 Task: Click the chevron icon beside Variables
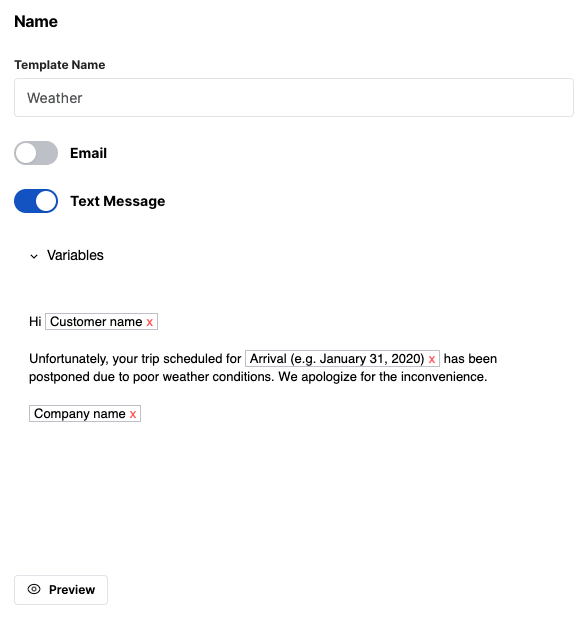point(34,257)
